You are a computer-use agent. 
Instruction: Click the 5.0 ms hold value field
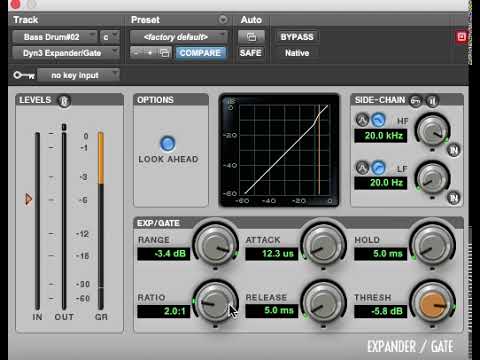pyautogui.click(x=381, y=254)
